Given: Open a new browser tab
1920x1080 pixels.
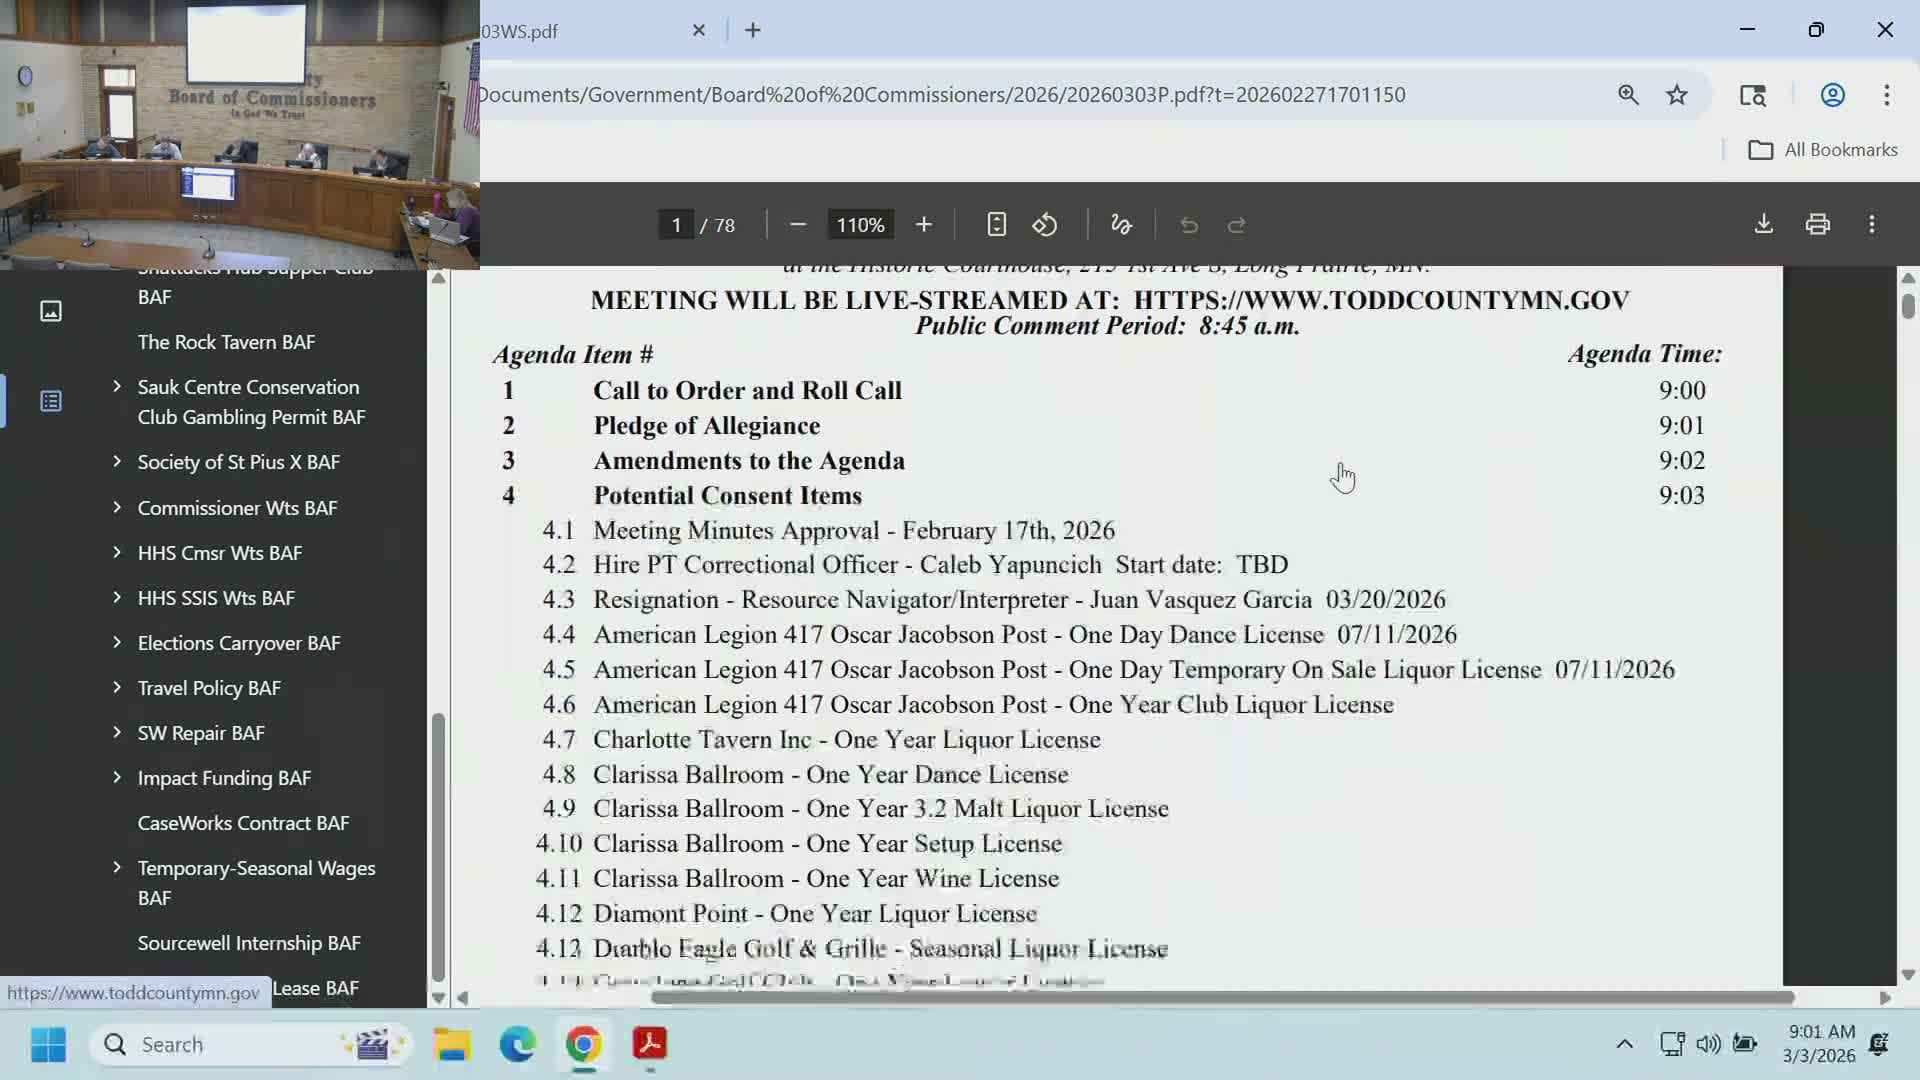Looking at the screenshot, I should point(752,30).
